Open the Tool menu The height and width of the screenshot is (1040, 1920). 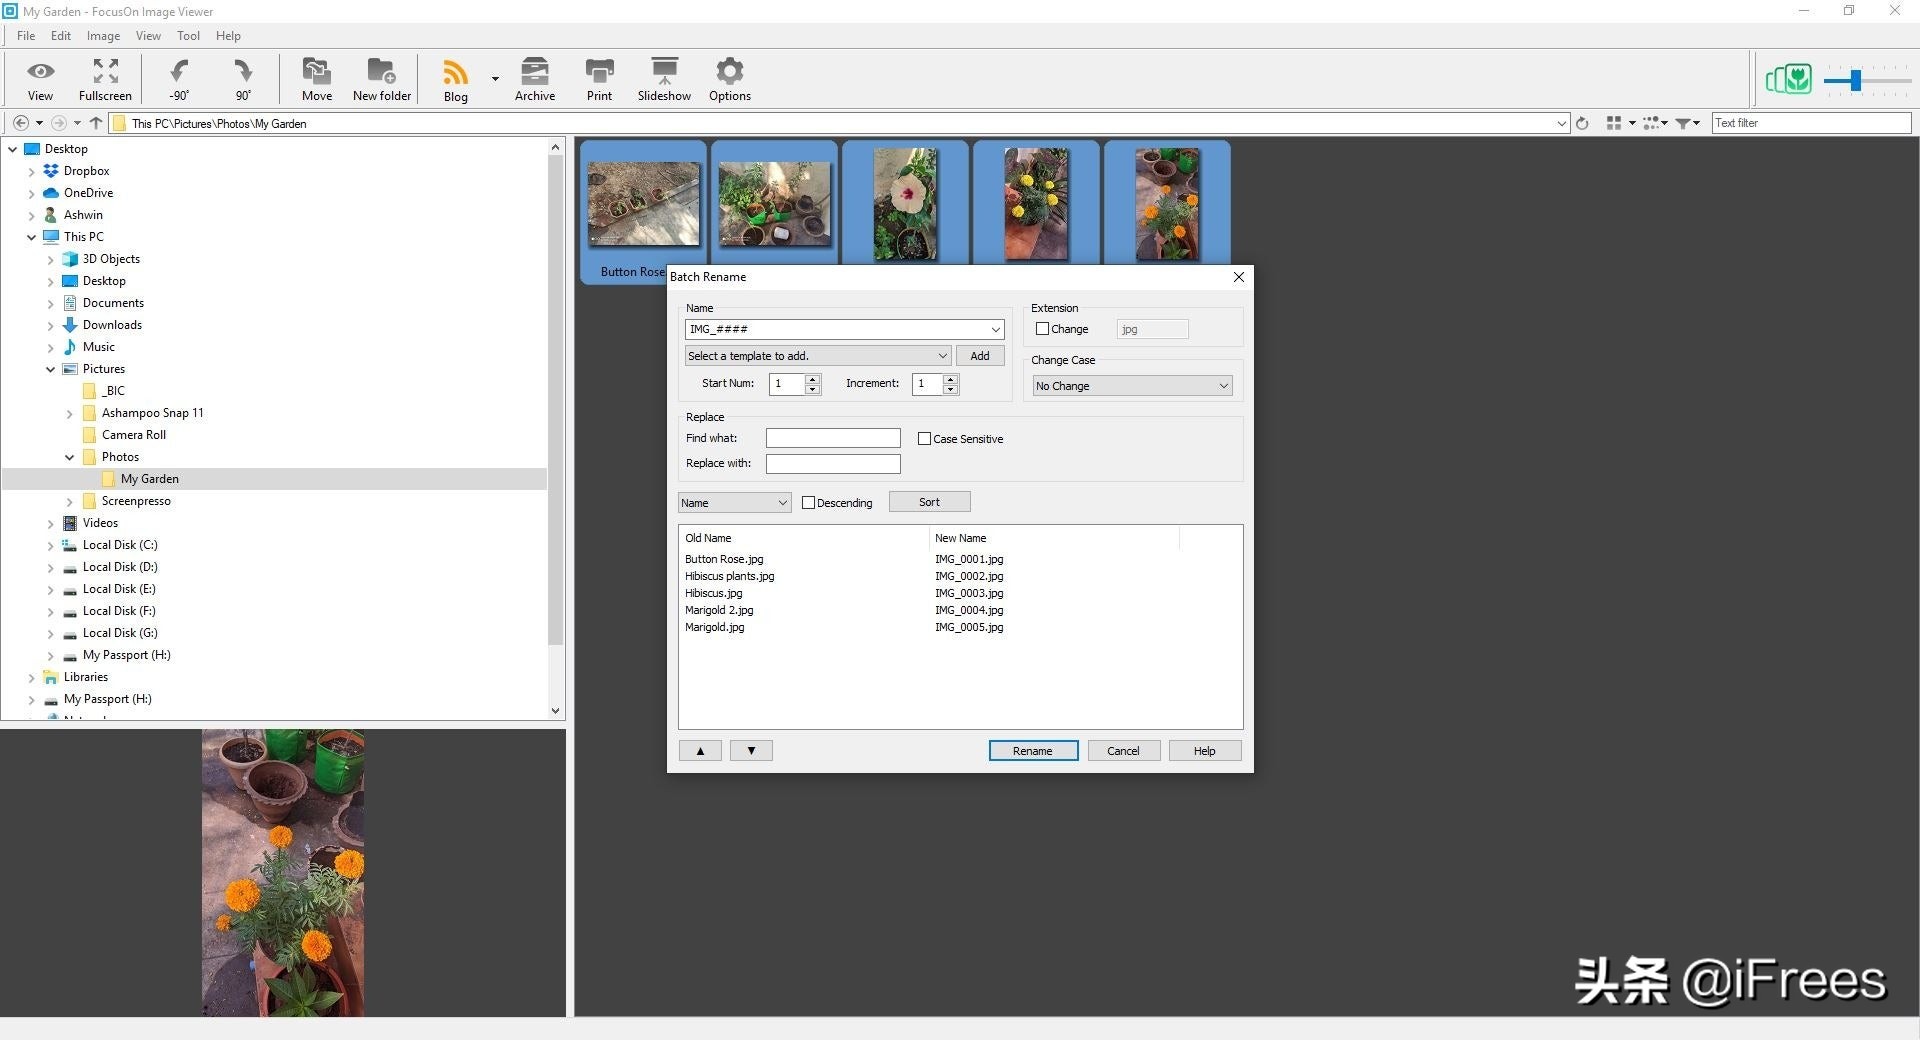[x=188, y=36]
